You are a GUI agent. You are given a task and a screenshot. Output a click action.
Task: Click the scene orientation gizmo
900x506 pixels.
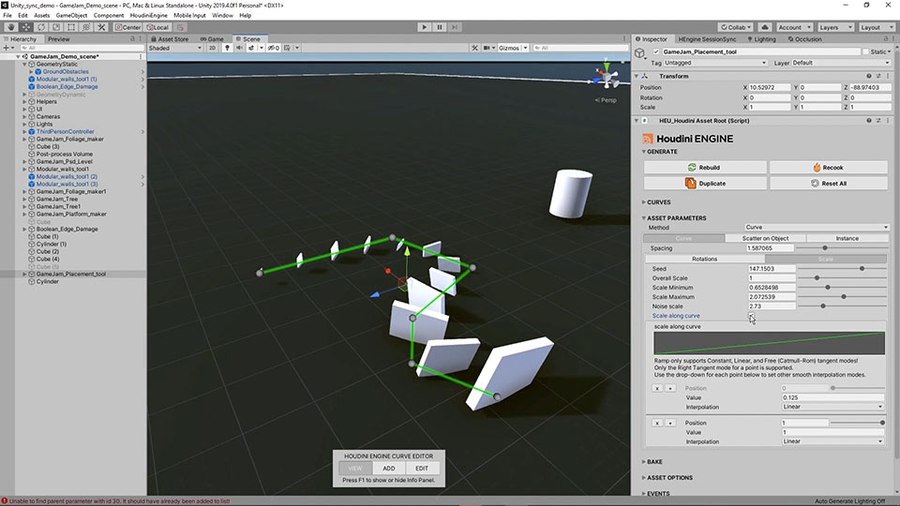point(607,76)
